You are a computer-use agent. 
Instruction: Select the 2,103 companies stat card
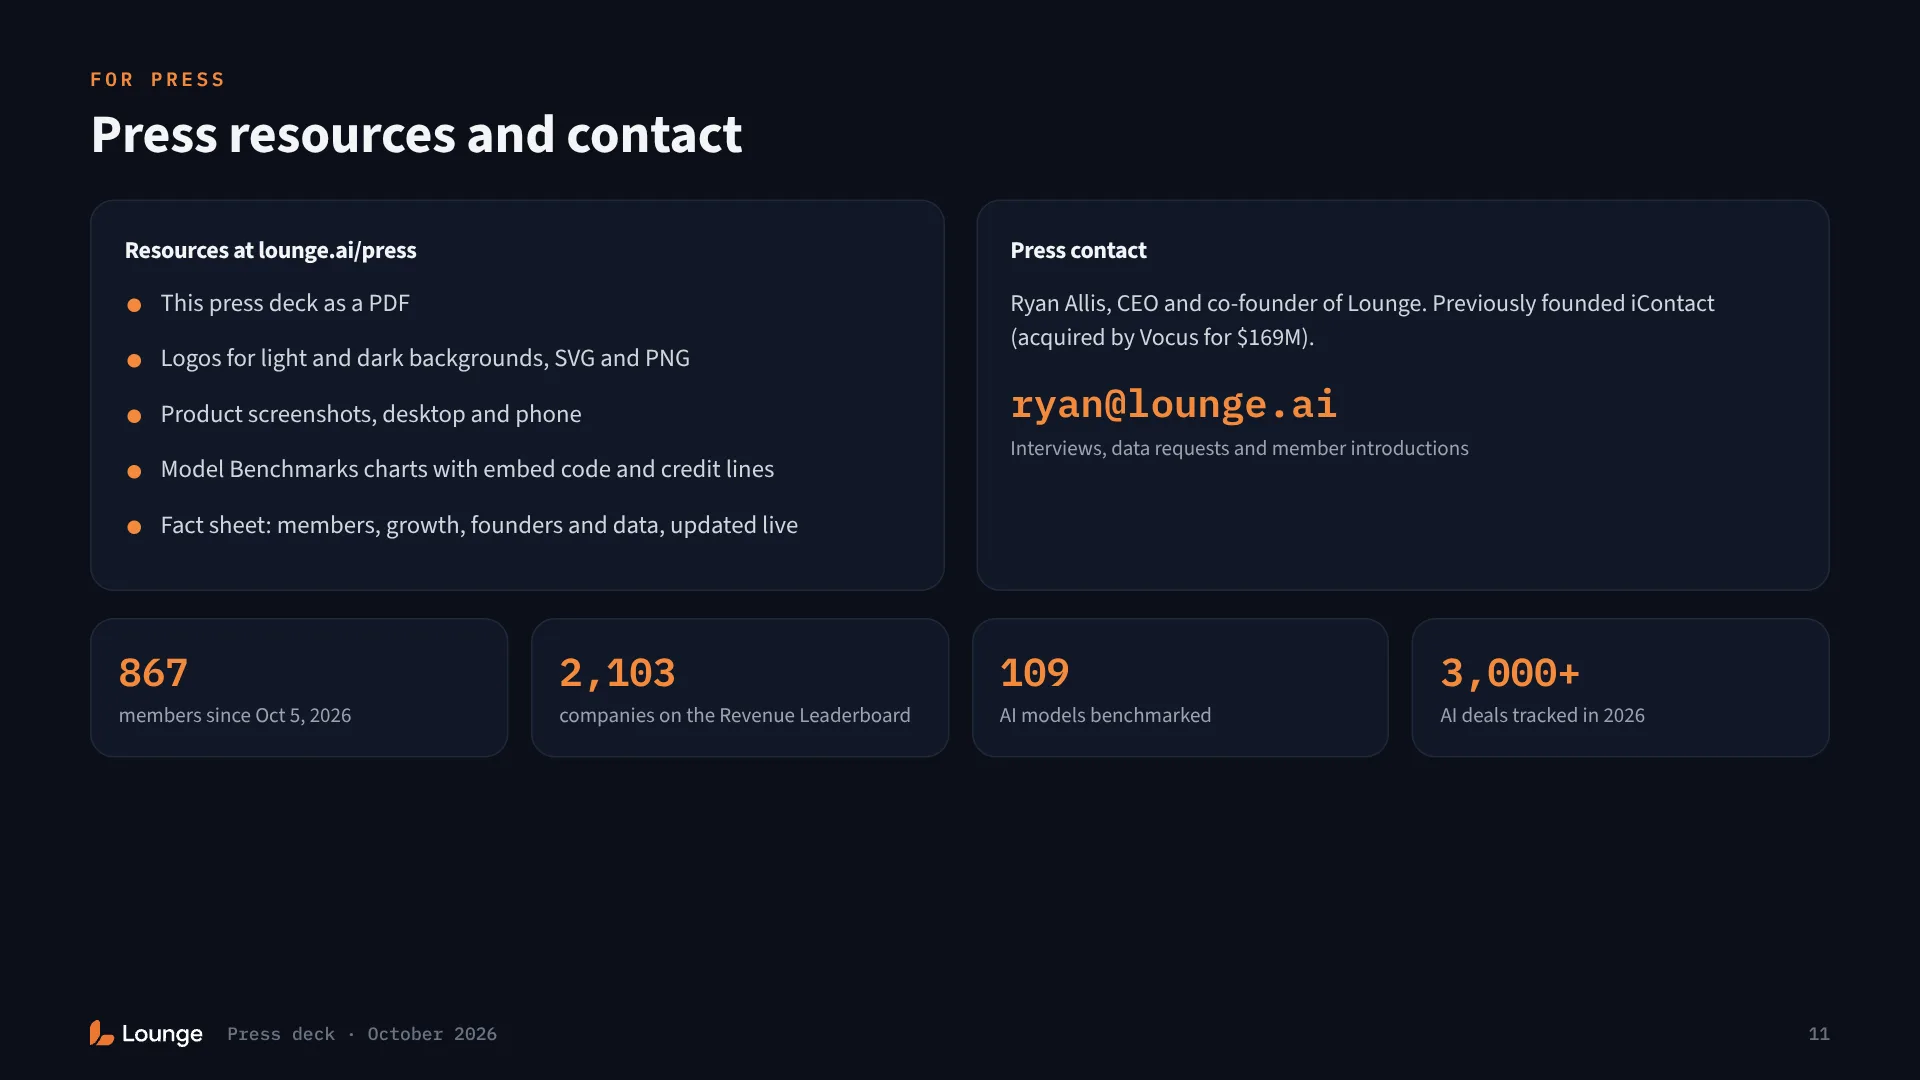pyautogui.click(x=740, y=688)
